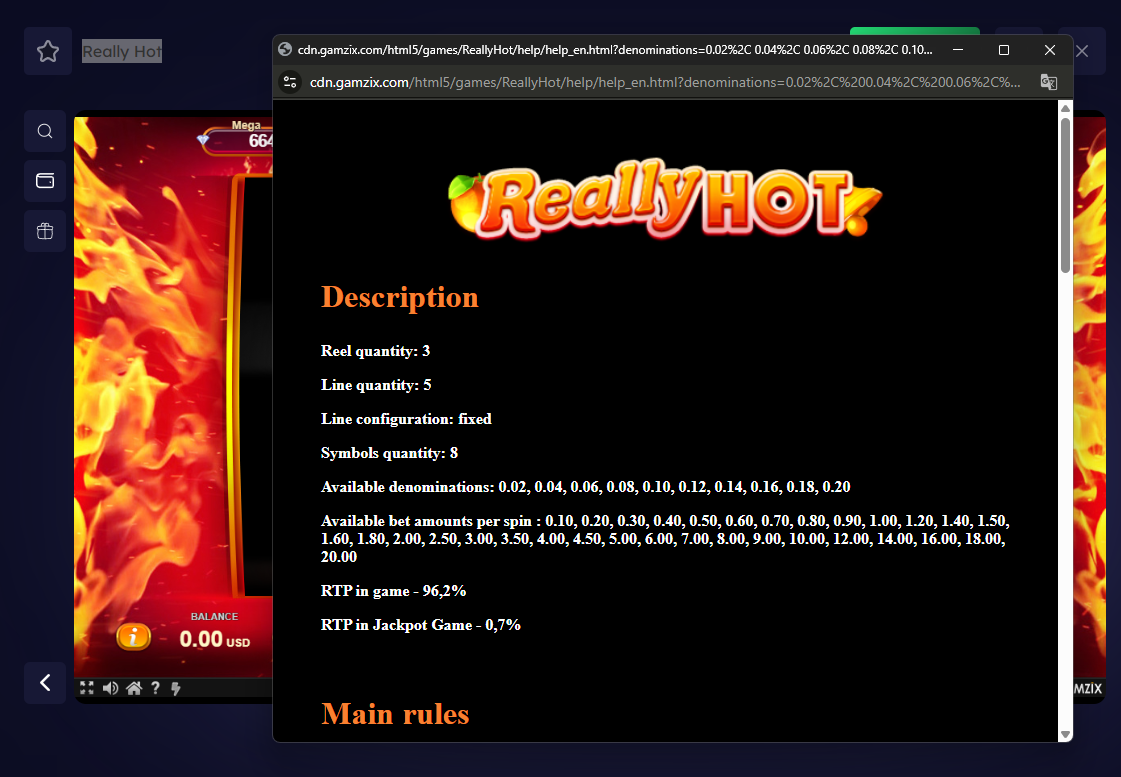Click the 'RTP in game - 96,2%' line

[x=393, y=591]
